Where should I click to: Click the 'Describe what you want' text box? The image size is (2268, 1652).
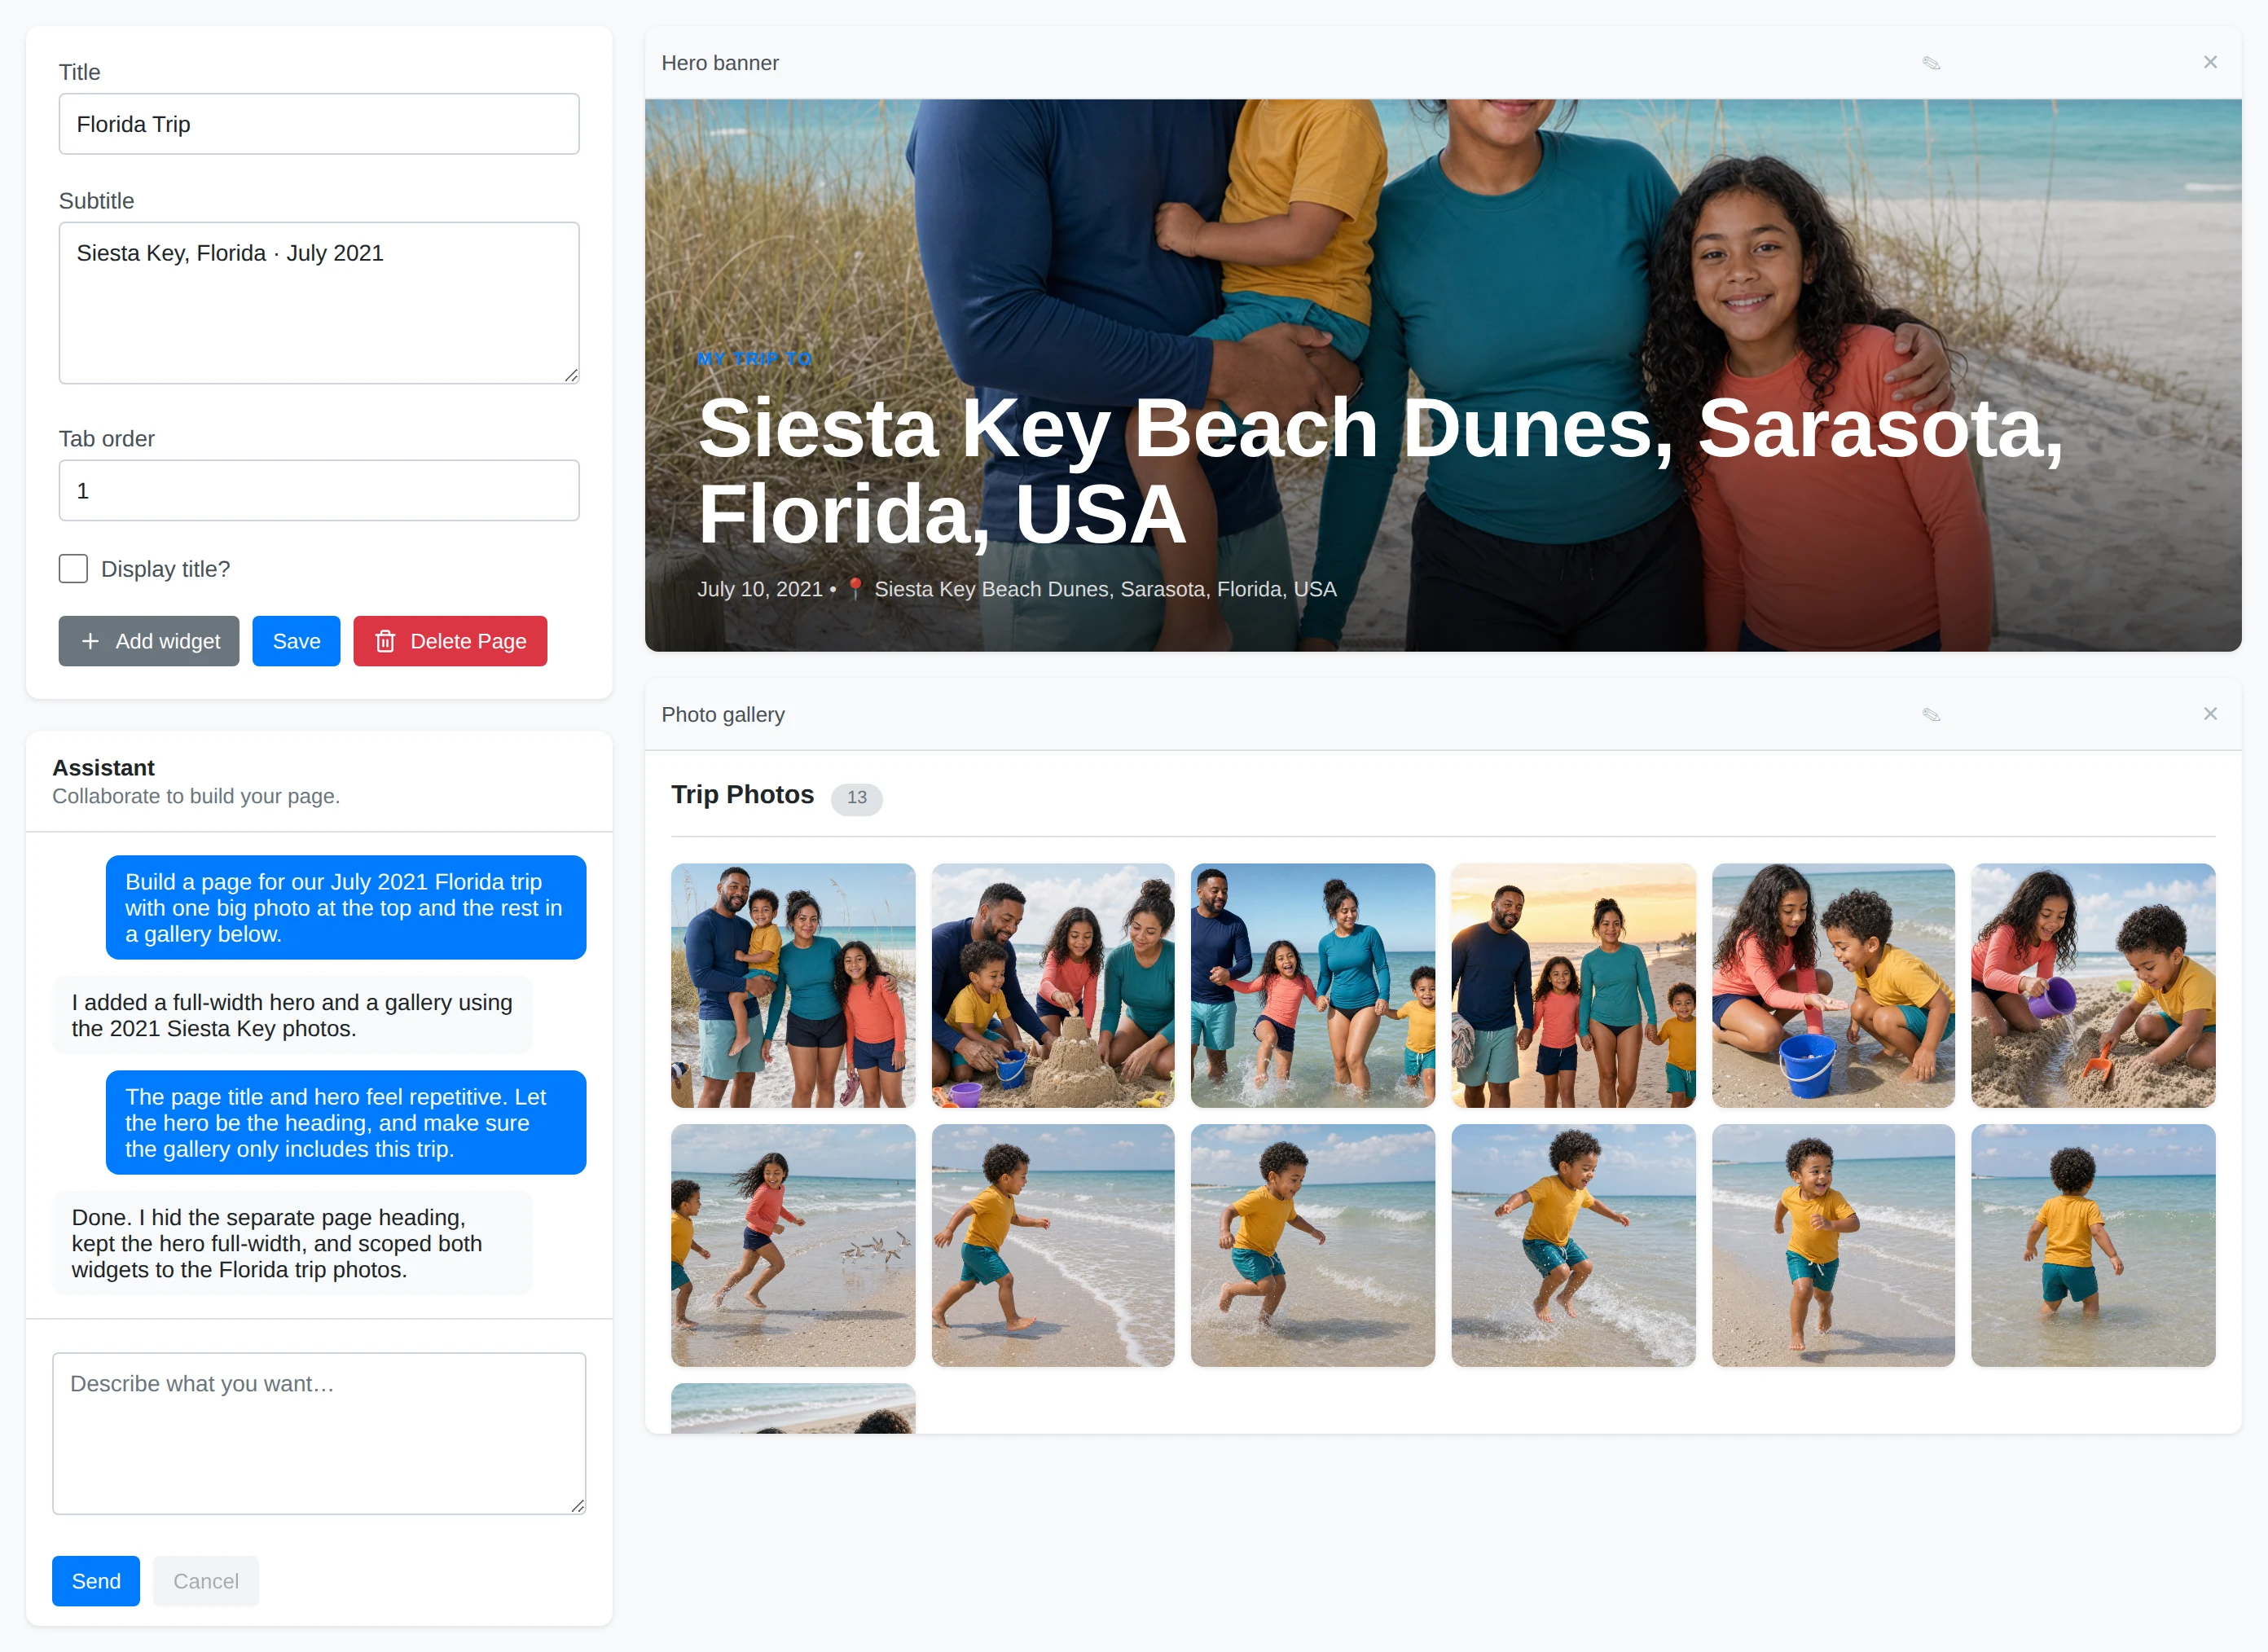point(319,1433)
